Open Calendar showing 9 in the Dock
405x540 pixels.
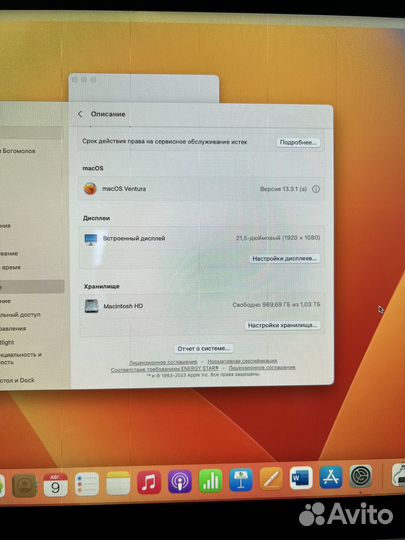[x=55, y=485]
